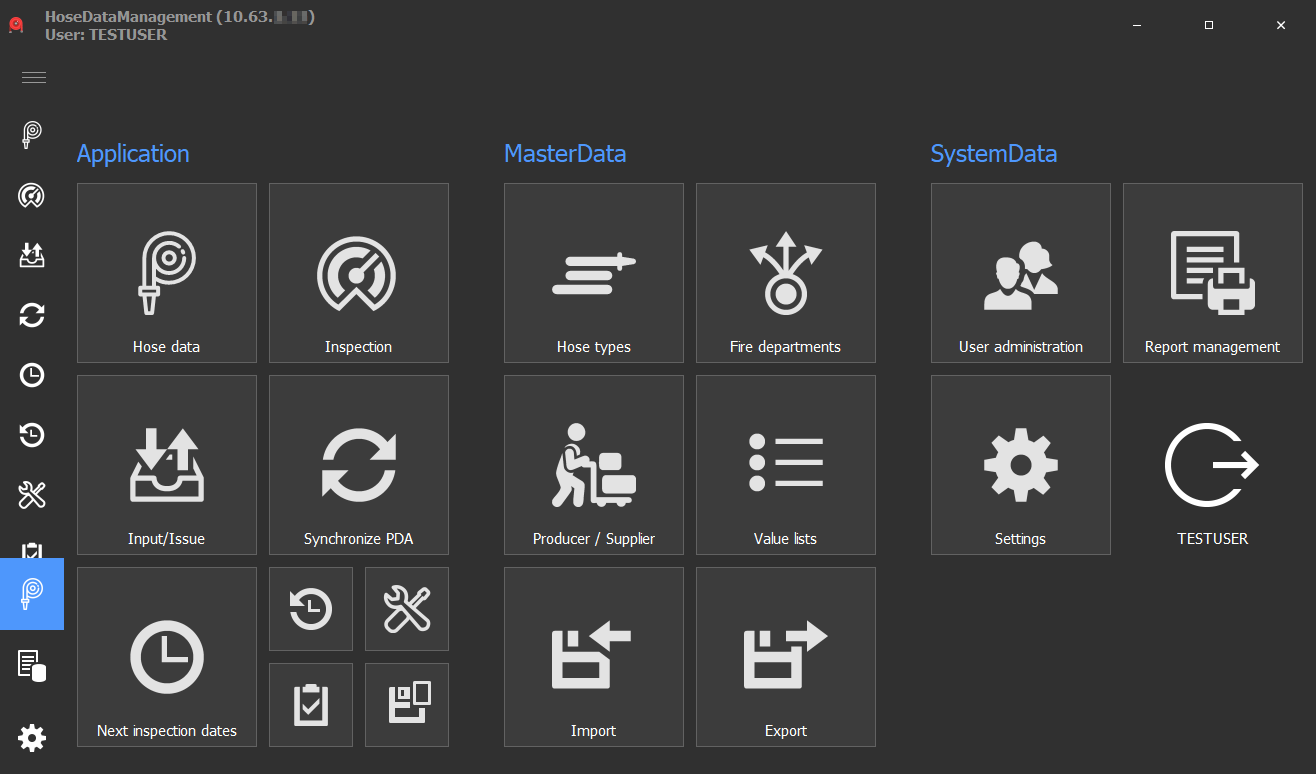The width and height of the screenshot is (1316, 774).
Task: Open the Hose data tile
Action: click(x=167, y=272)
